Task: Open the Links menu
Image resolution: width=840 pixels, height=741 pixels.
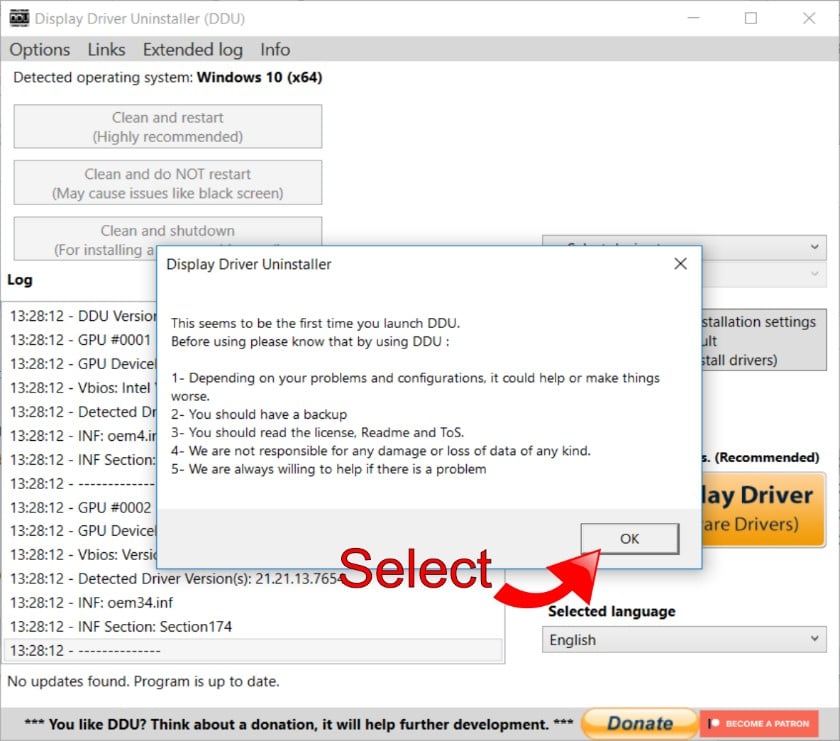Action: [106, 49]
